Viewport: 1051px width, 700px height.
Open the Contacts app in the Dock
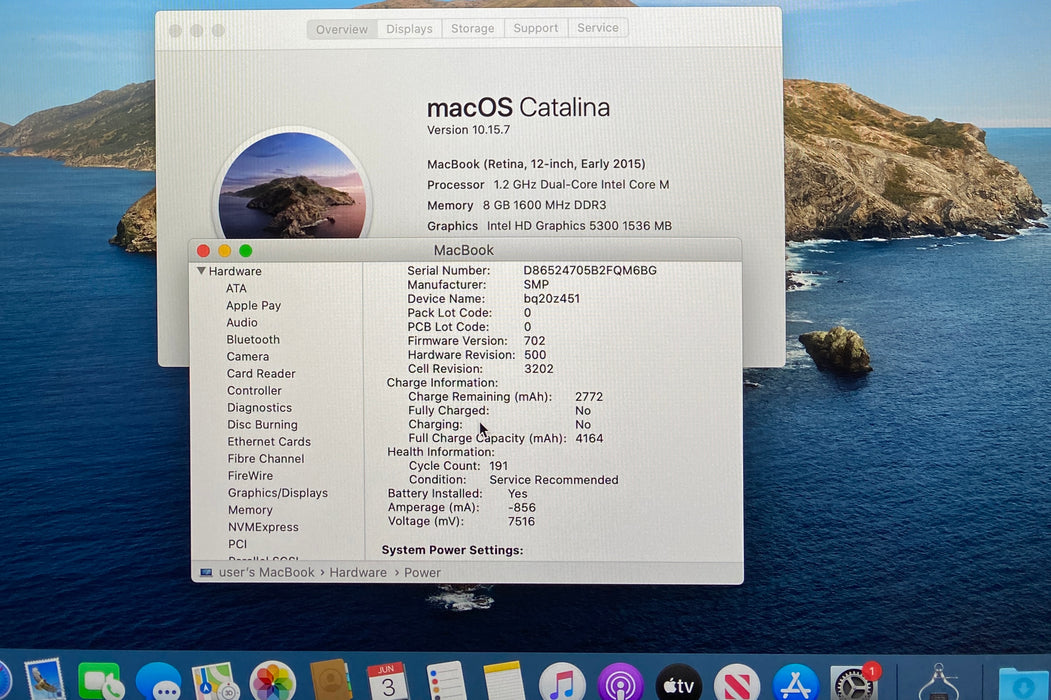330,681
